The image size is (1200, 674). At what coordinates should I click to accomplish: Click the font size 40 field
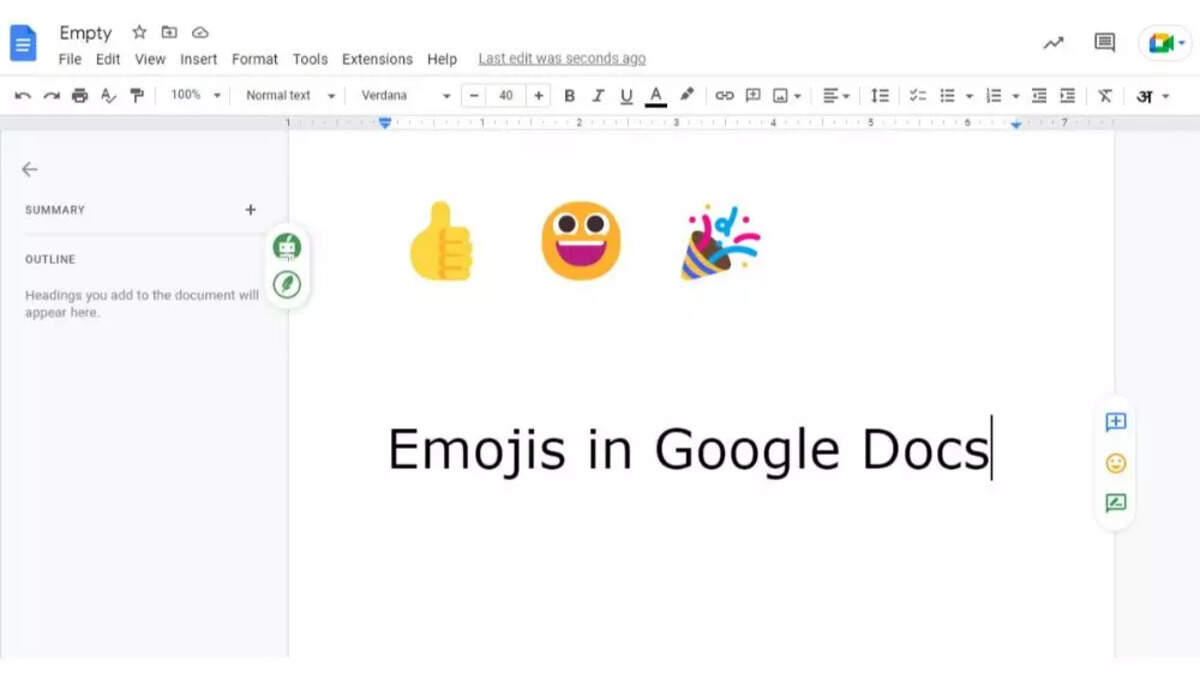[x=506, y=96]
